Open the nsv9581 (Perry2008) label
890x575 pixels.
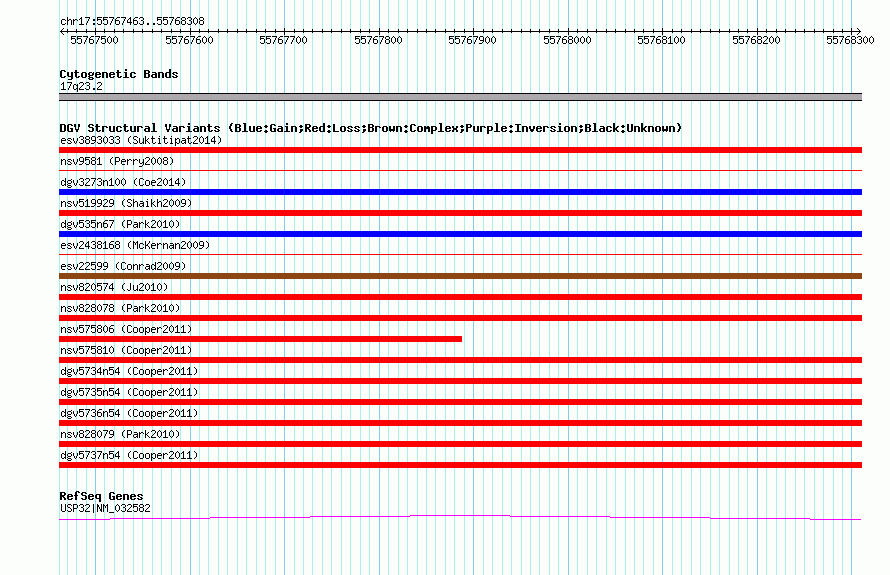point(117,161)
